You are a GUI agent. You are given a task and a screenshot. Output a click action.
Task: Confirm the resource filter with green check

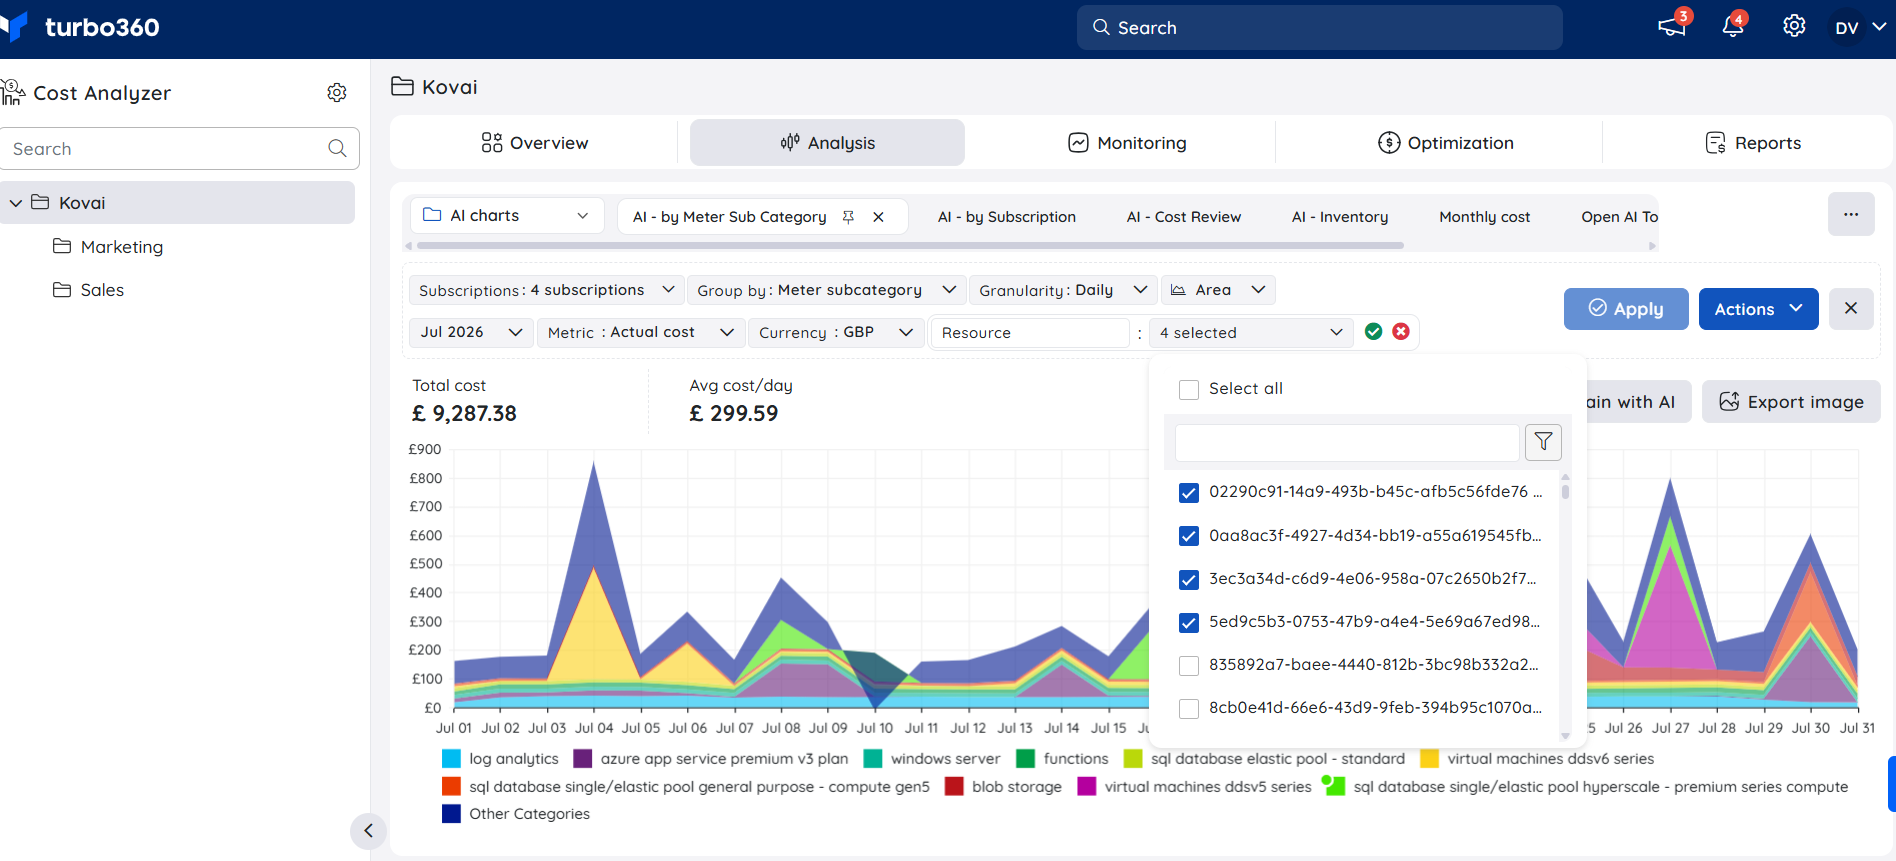tap(1374, 332)
